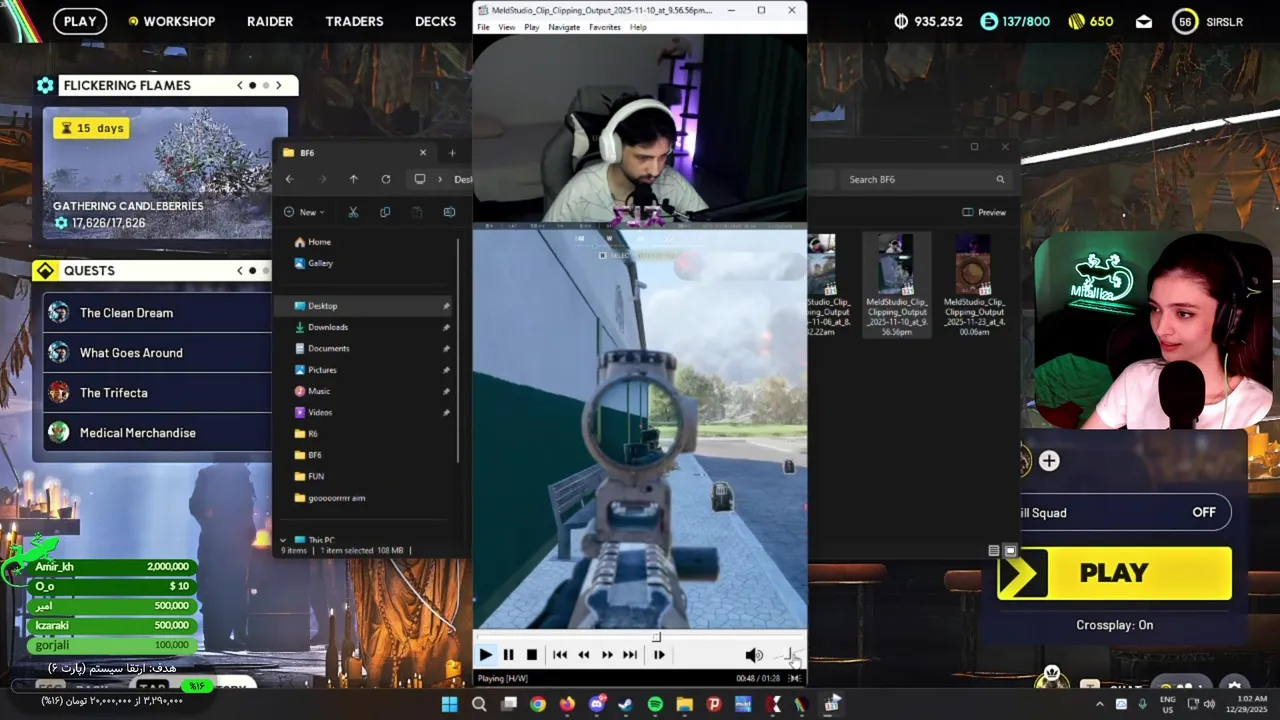Step forward one frame
The image size is (1280, 720).
[x=659, y=655]
